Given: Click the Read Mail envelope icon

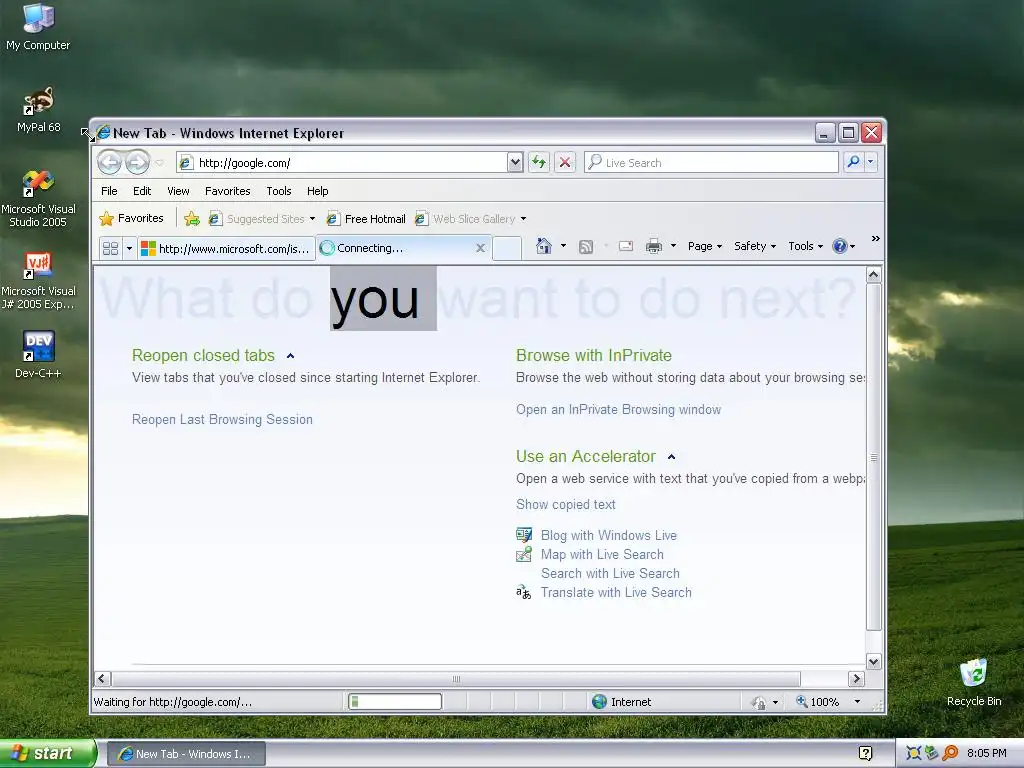Looking at the screenshot, I should (626, 246).
